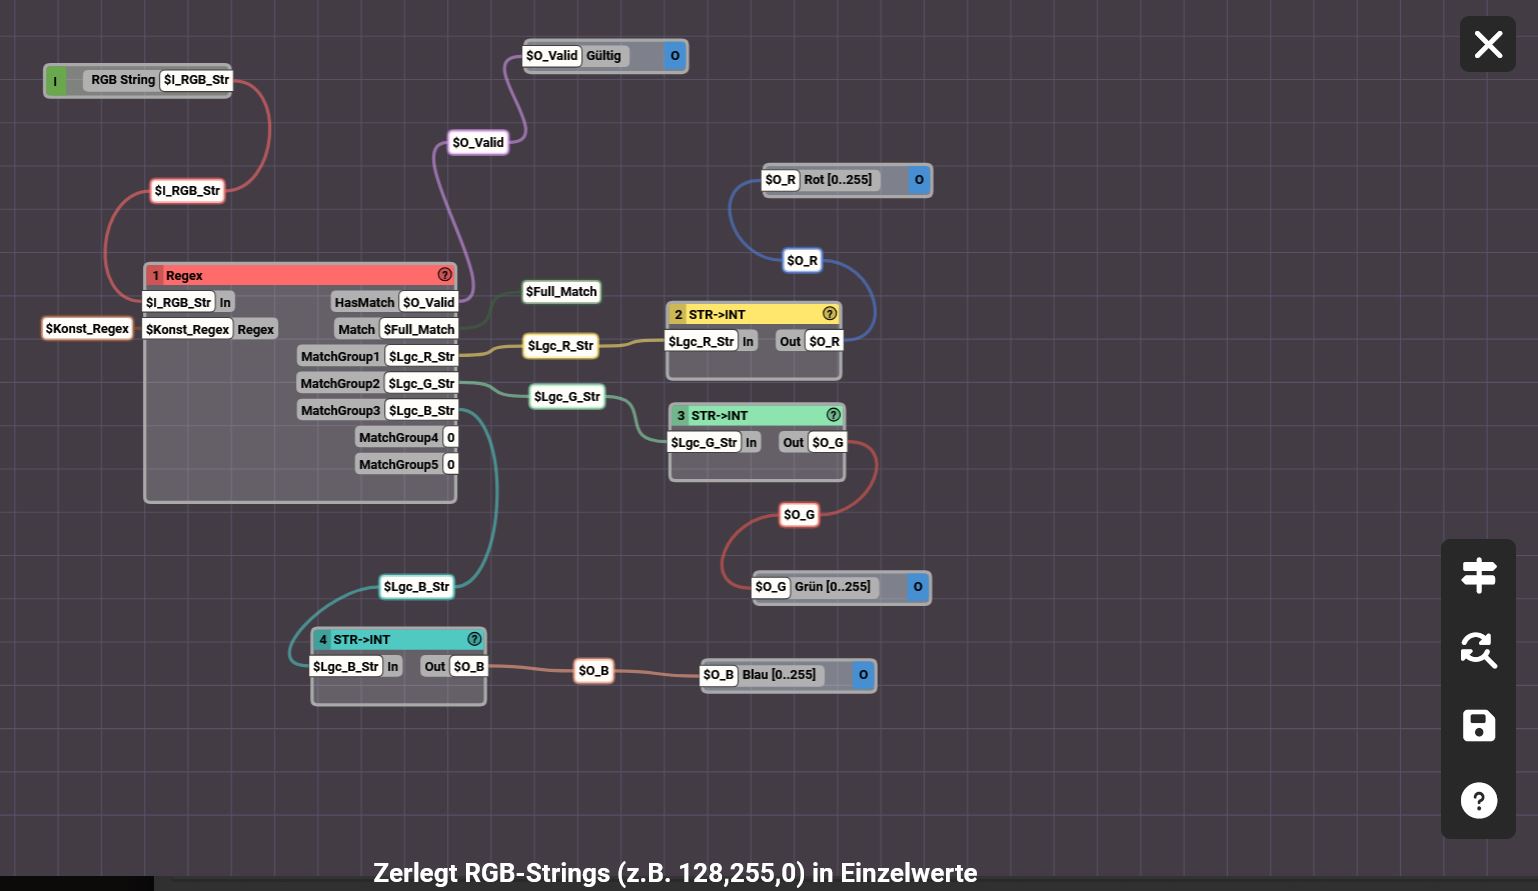The width and height of the screenshot is (1538, 891).
Task: Click the search-refresh magnifier icon
Action: tap(1478, 650)
